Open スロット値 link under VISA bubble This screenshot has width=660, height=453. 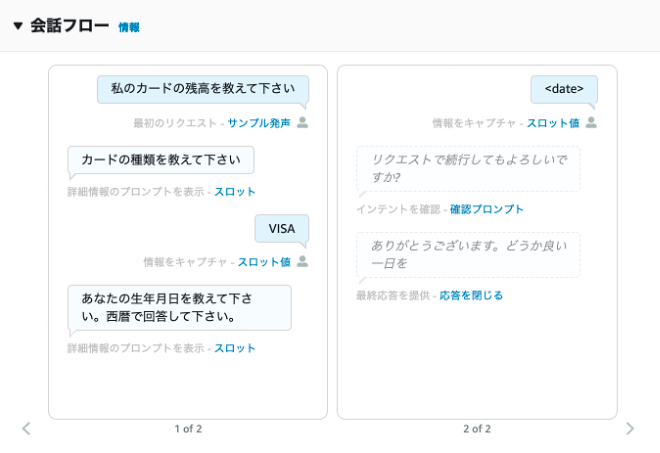tap(264, 262)
